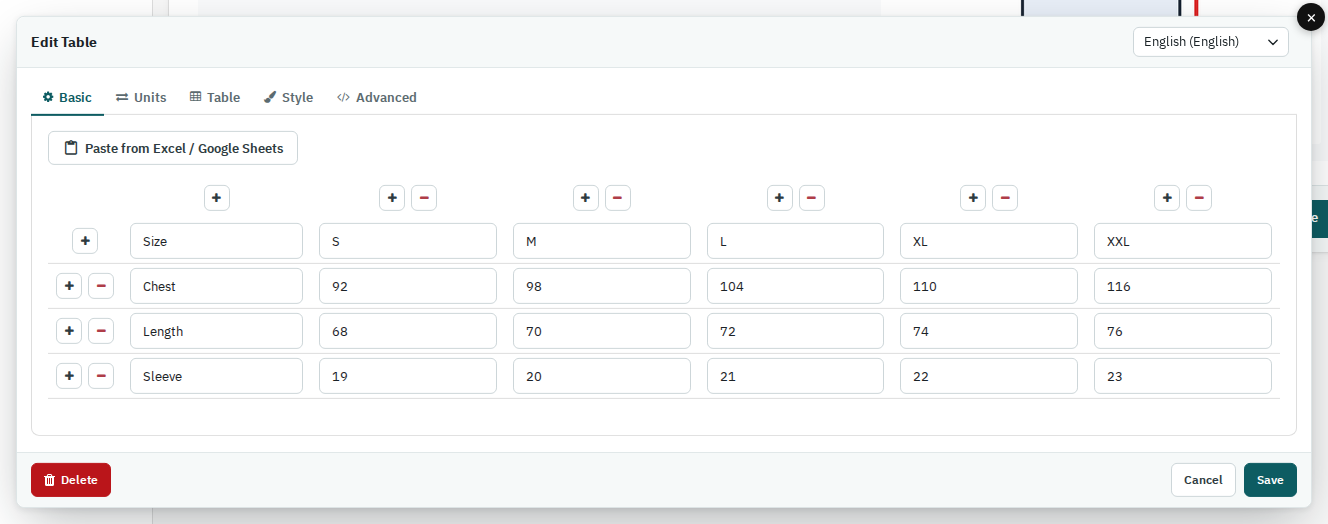Open the Style tab
Viewport: 1328px width, 524px height.
(289, 97)
